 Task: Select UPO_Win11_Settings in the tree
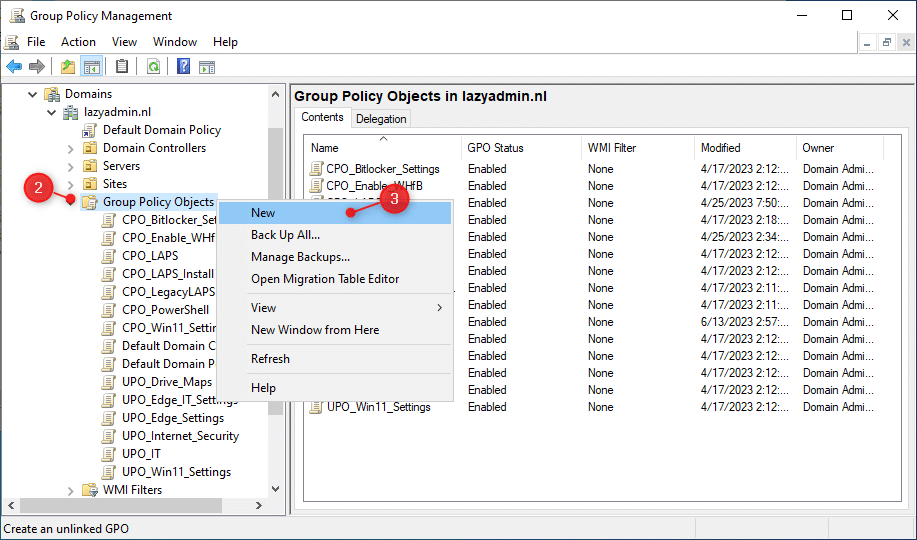point(176,472)
